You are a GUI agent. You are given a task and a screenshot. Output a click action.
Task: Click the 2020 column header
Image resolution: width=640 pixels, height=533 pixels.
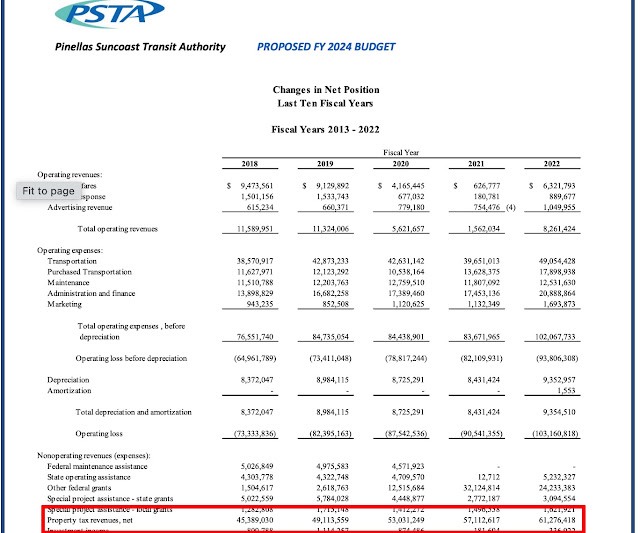click(x=400, y=164)
